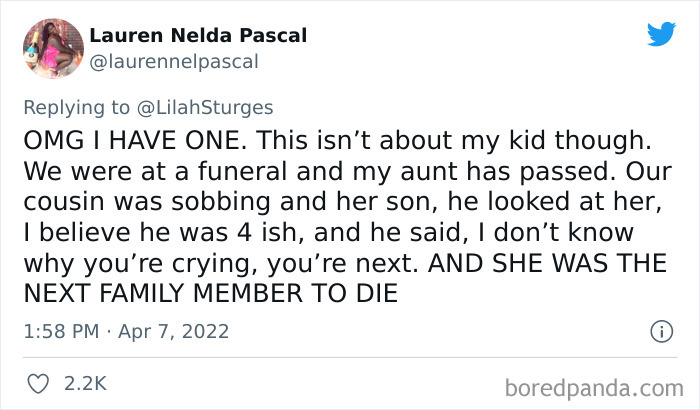Open the @laurennelpascal handle link
Viewport: 700px width, 410px height.
click(x=174, y=61)
